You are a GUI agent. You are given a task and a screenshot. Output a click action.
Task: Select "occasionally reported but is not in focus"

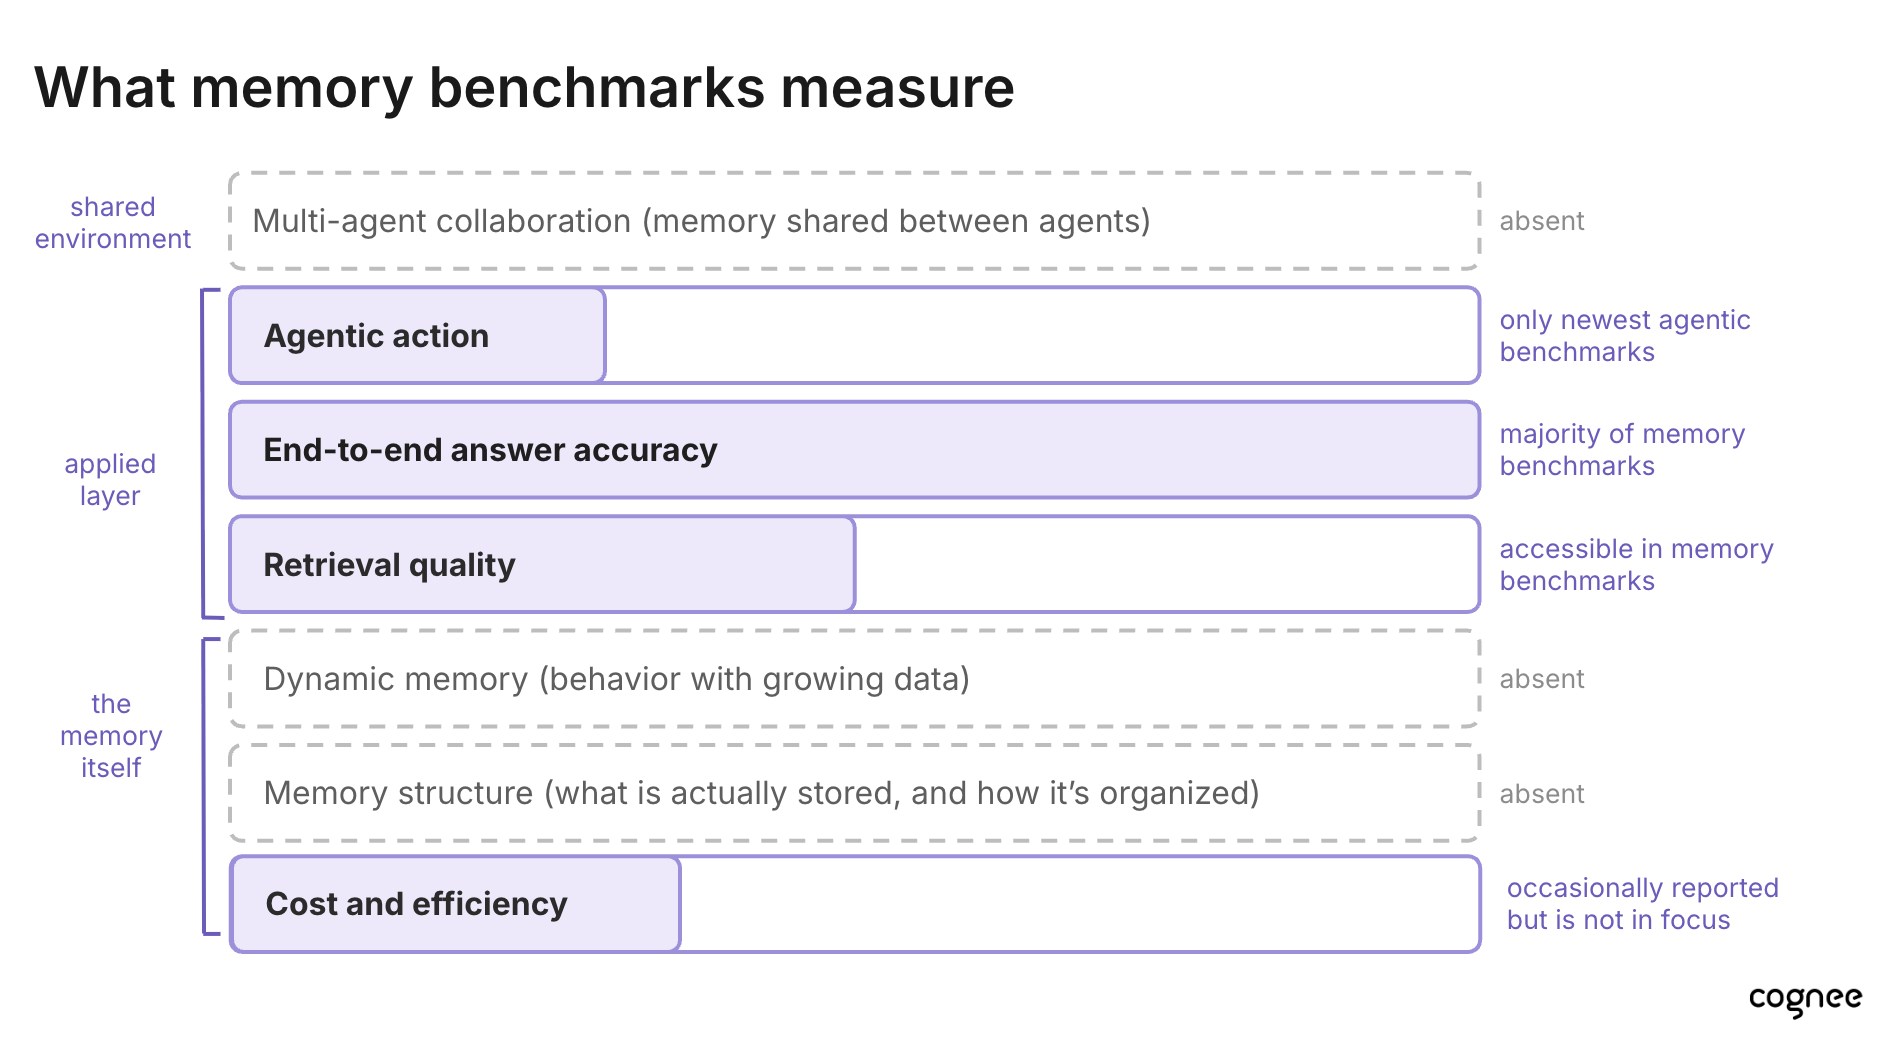coord(1642,904)
